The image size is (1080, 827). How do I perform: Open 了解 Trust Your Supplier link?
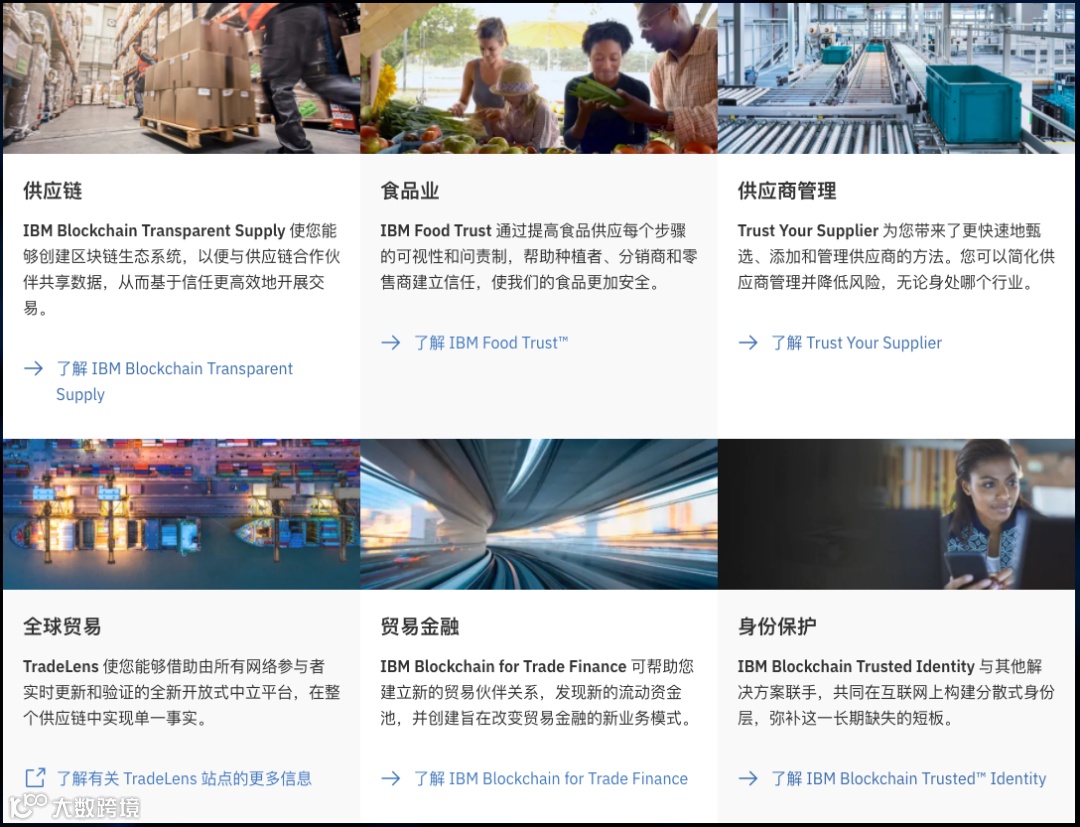click(x=856, y=342)
